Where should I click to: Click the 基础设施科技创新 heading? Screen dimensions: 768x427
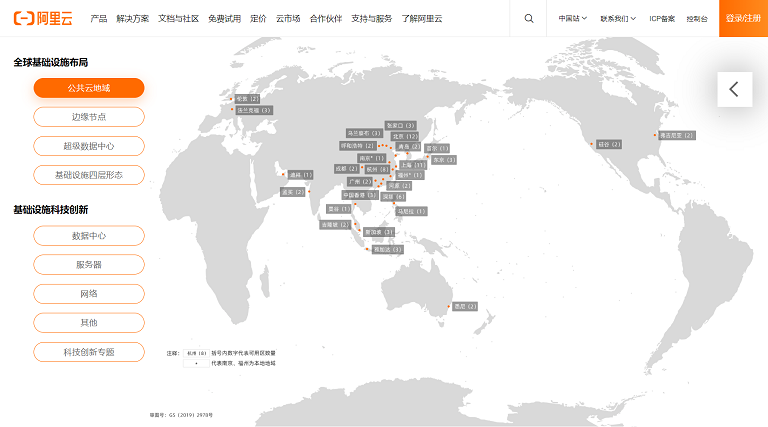pyautogui.click(x=50, y=210)
